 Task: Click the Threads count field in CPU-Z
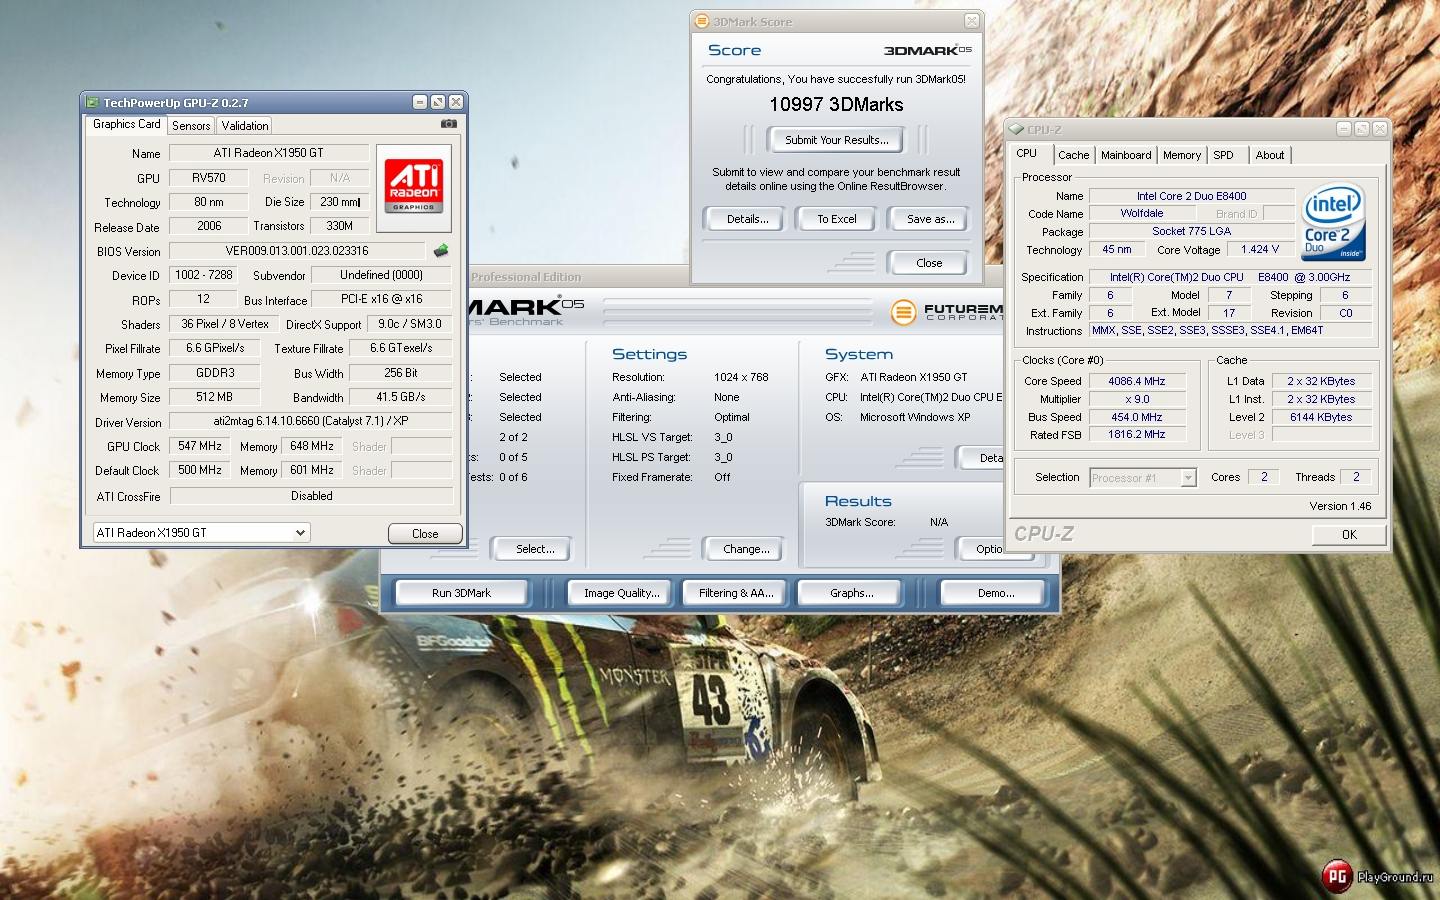1356,477
